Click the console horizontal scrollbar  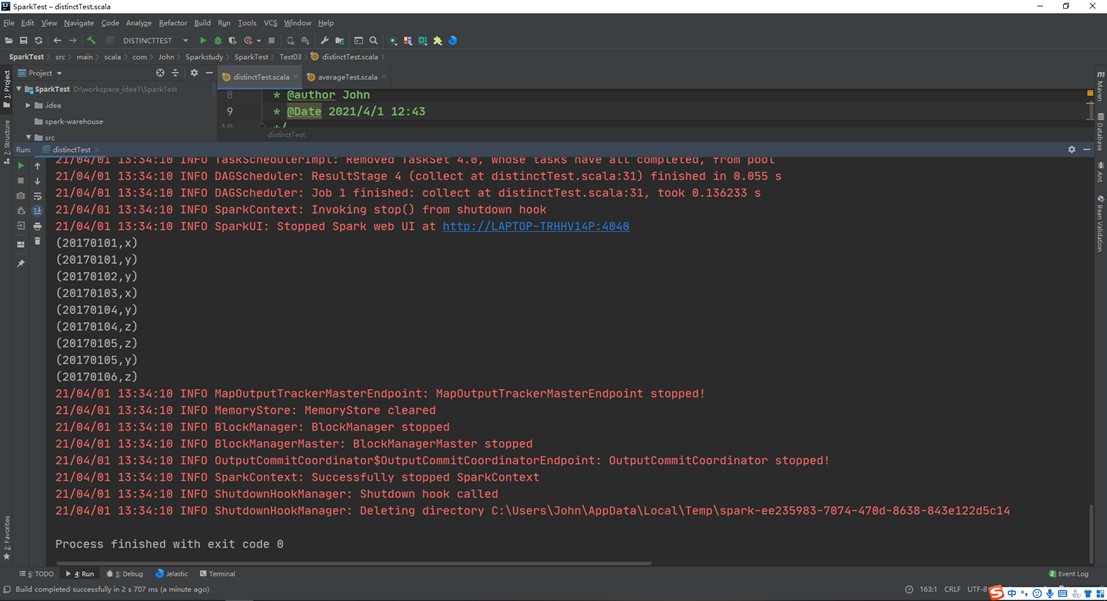(x=353, y=563)
